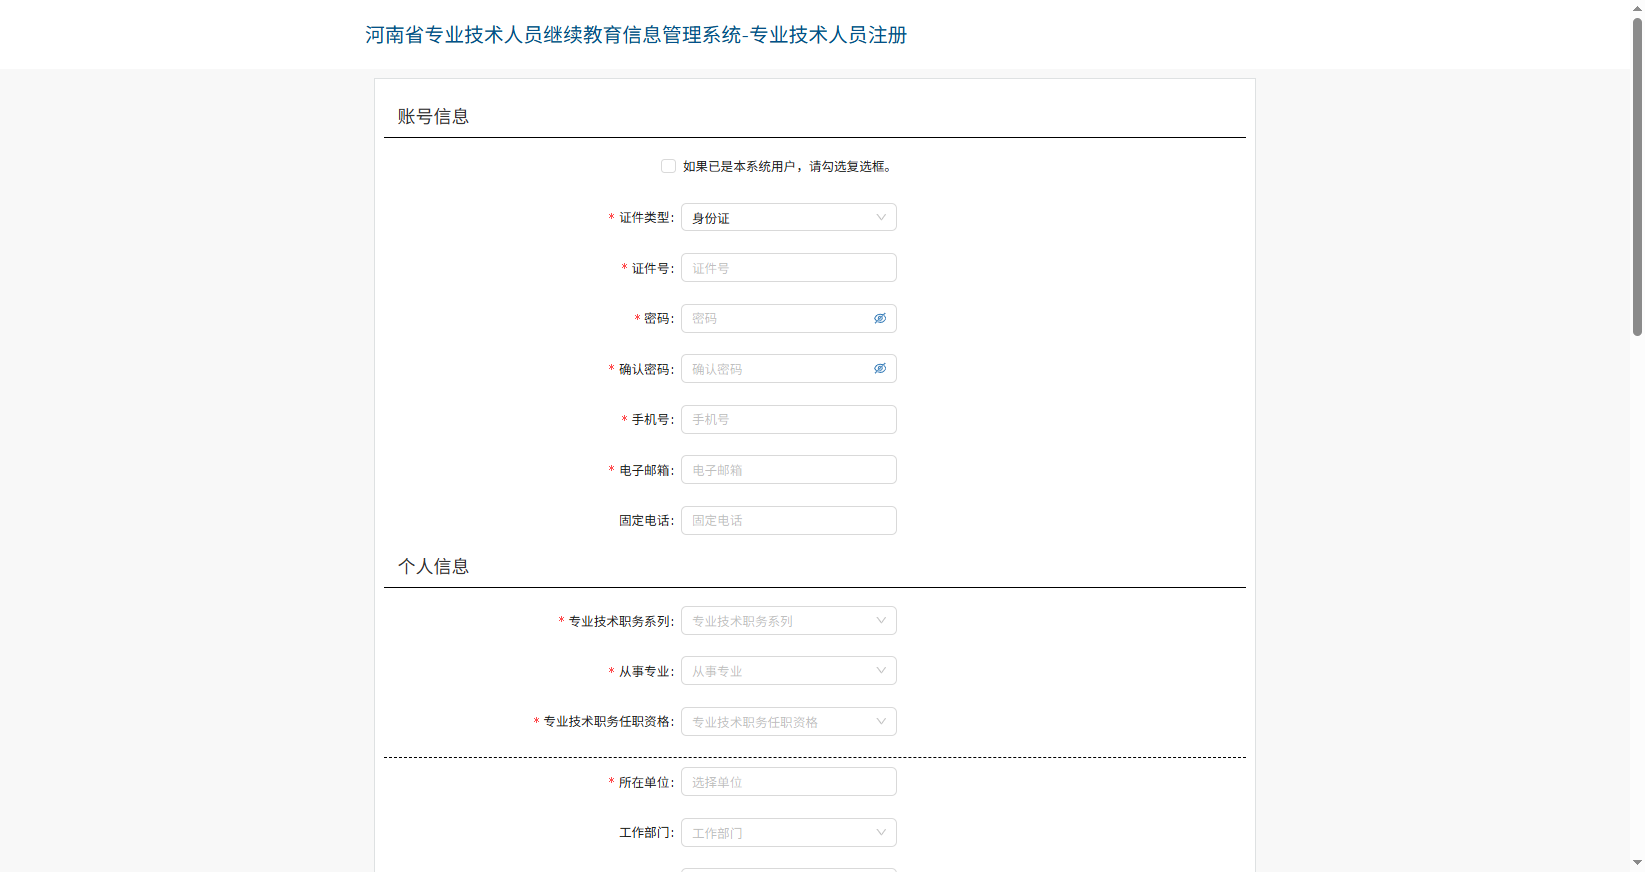This screenshot has width=1645, height=872.
Task: Click the chevron arrow in 工作部门 select
Action: [881, 833]
